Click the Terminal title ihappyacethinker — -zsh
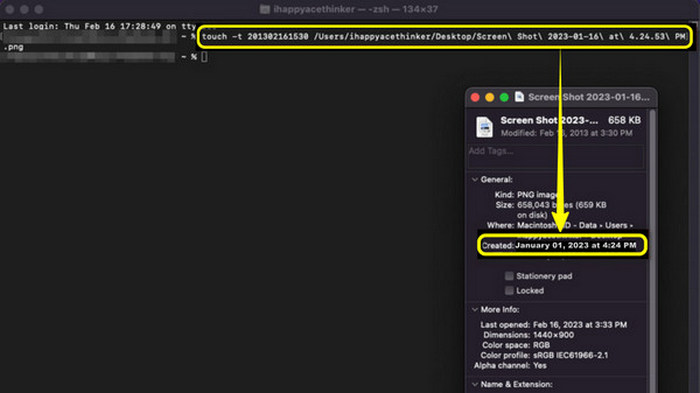 pyautogui.click(x=355, y=9)
